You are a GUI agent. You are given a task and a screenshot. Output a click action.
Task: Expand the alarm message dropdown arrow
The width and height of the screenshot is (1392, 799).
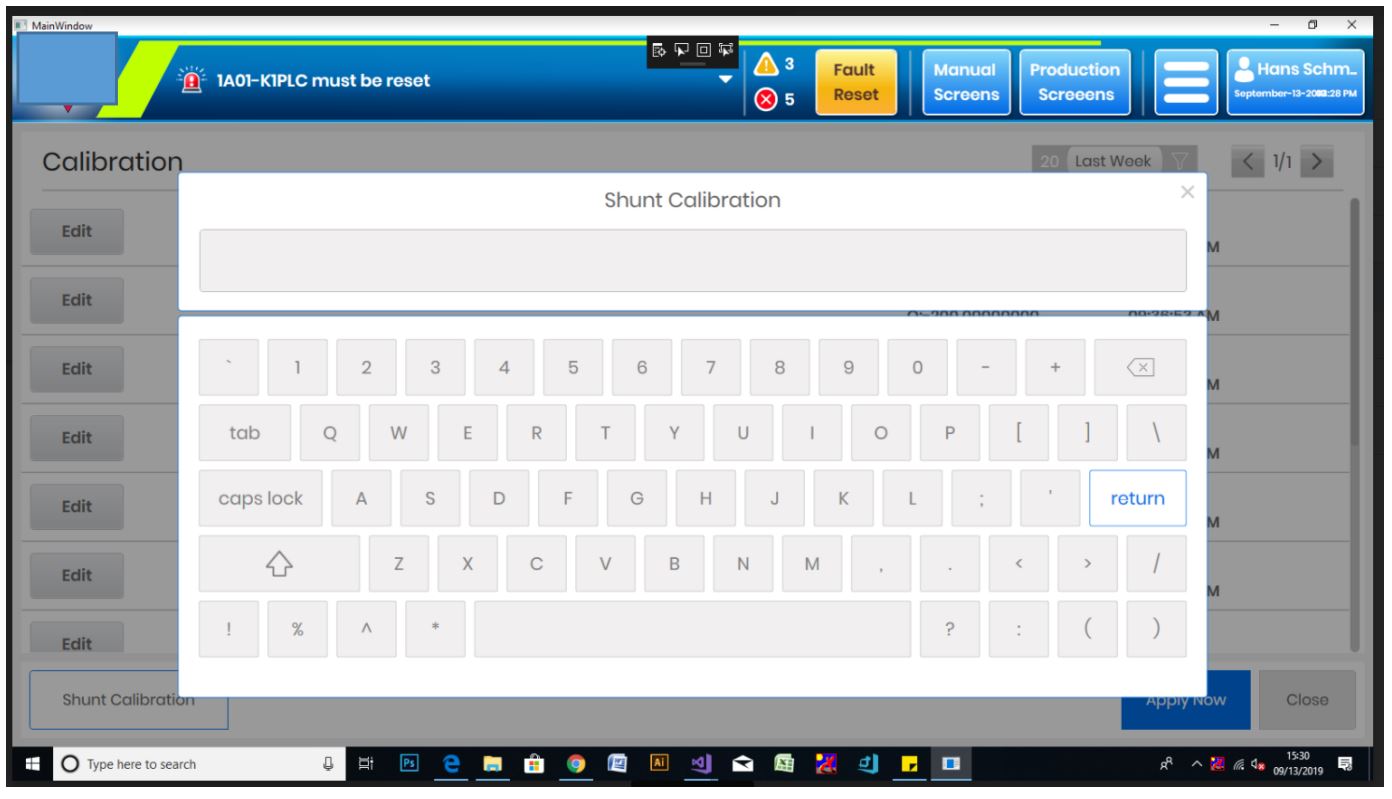727,81
